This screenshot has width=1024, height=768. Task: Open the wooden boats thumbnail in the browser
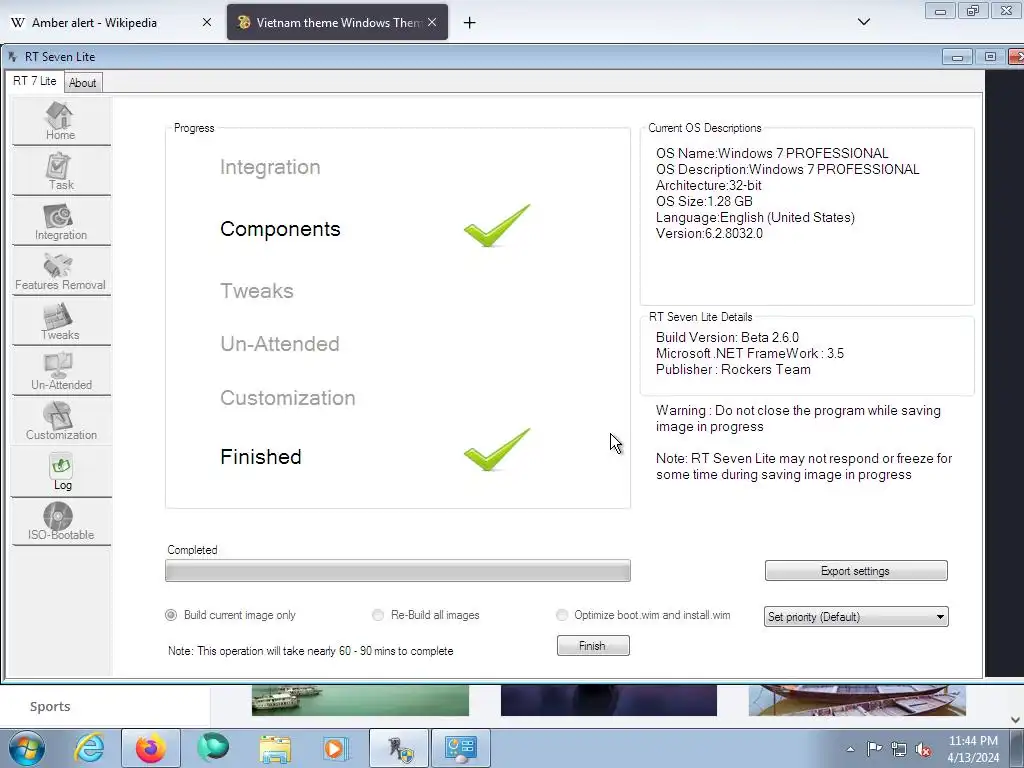pos(857,700)
